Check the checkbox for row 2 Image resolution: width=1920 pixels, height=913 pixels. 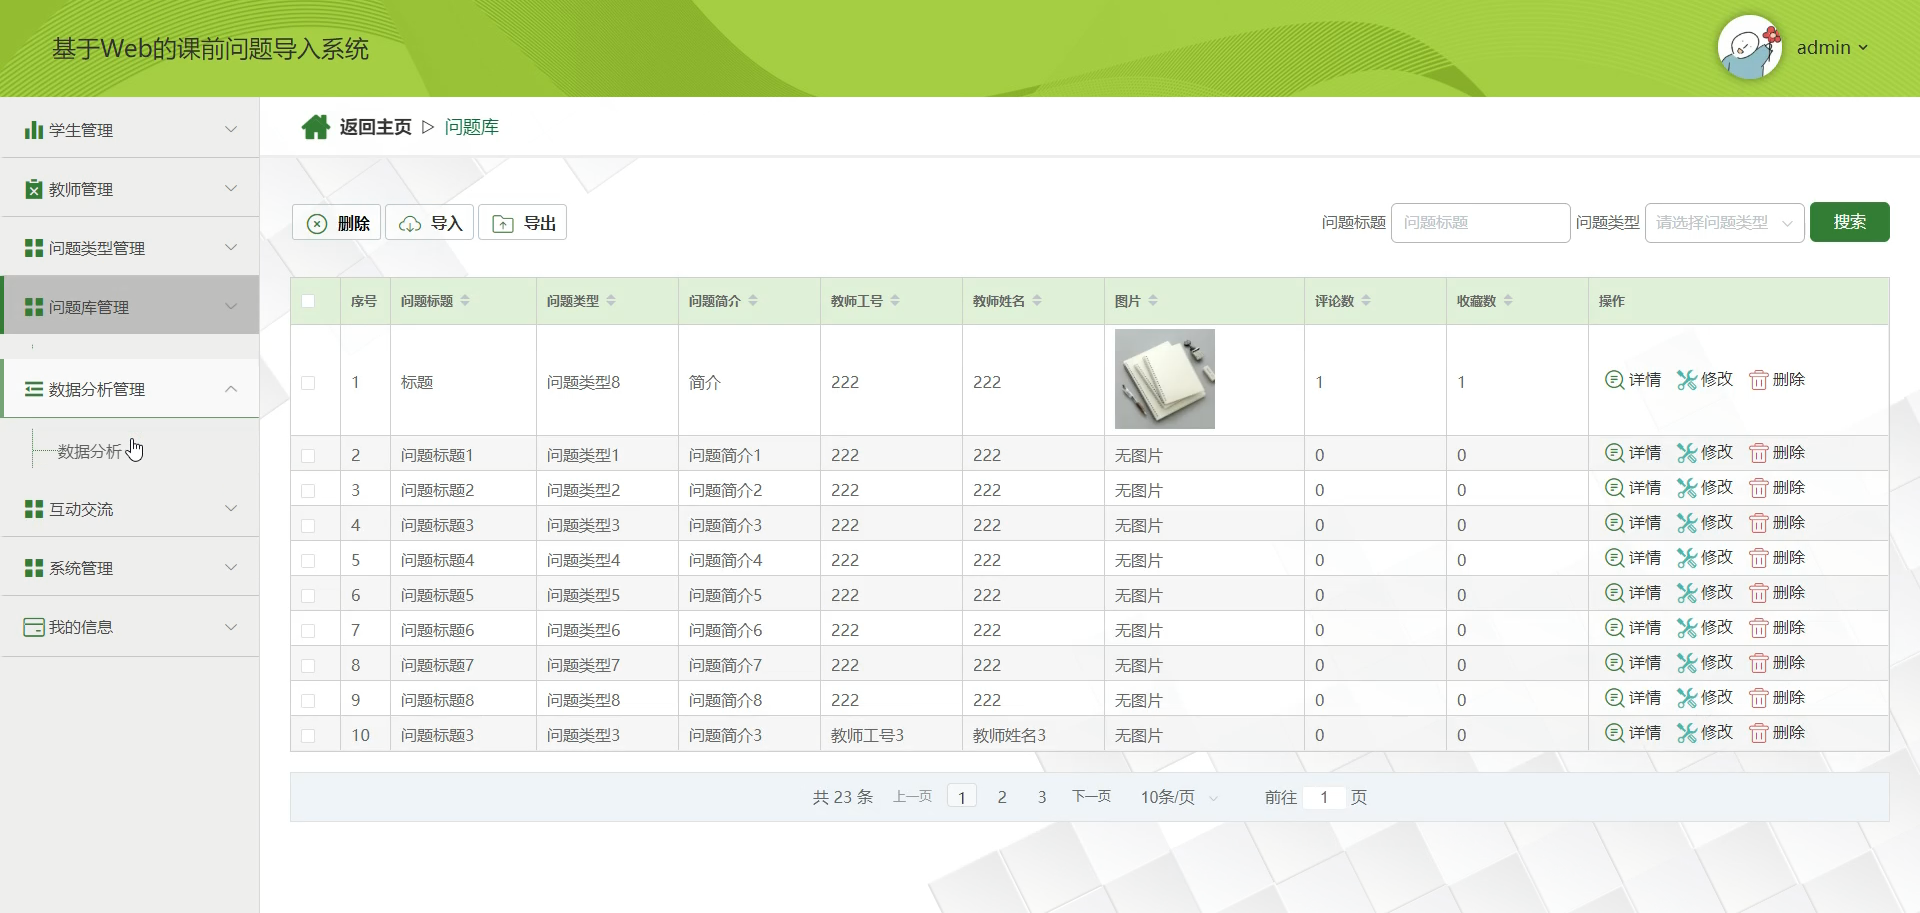coord(308,456)
